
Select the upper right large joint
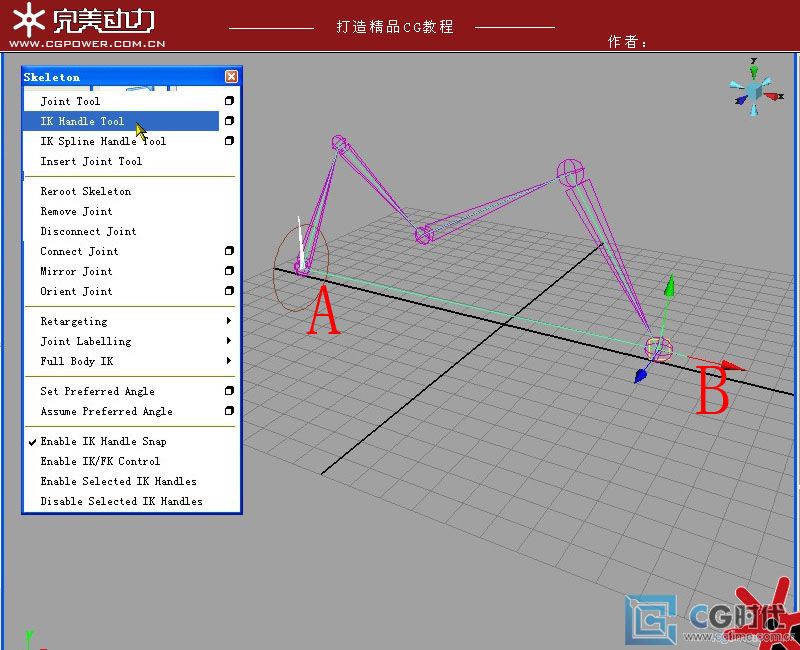[570, 172]
